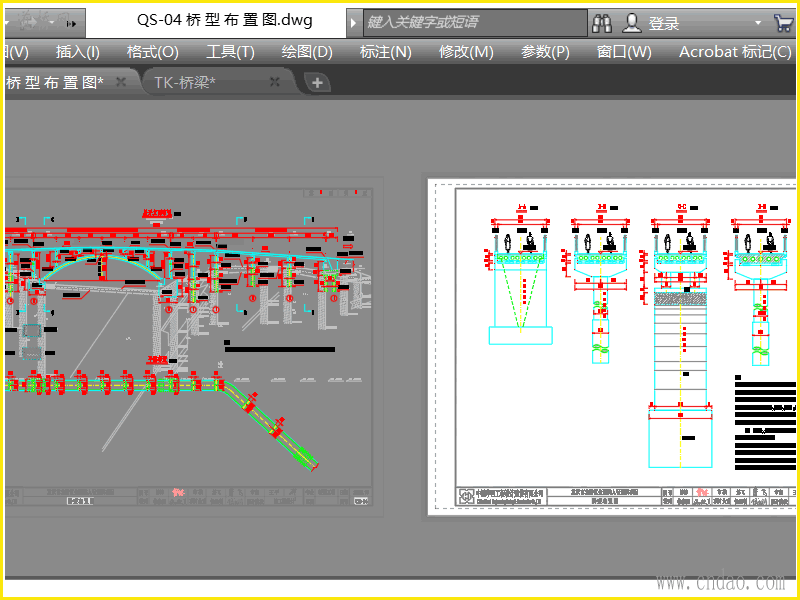Switch to the 桥型布置图 drawing tab
The height and width of the screenshot is (600, 800).
(x=55, y=82)
